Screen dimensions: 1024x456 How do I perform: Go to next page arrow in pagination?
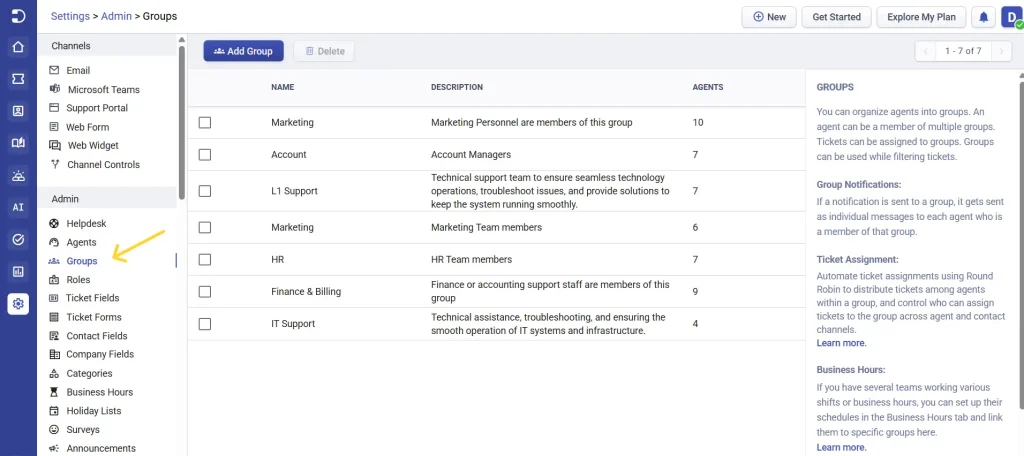coord(1001,51)
